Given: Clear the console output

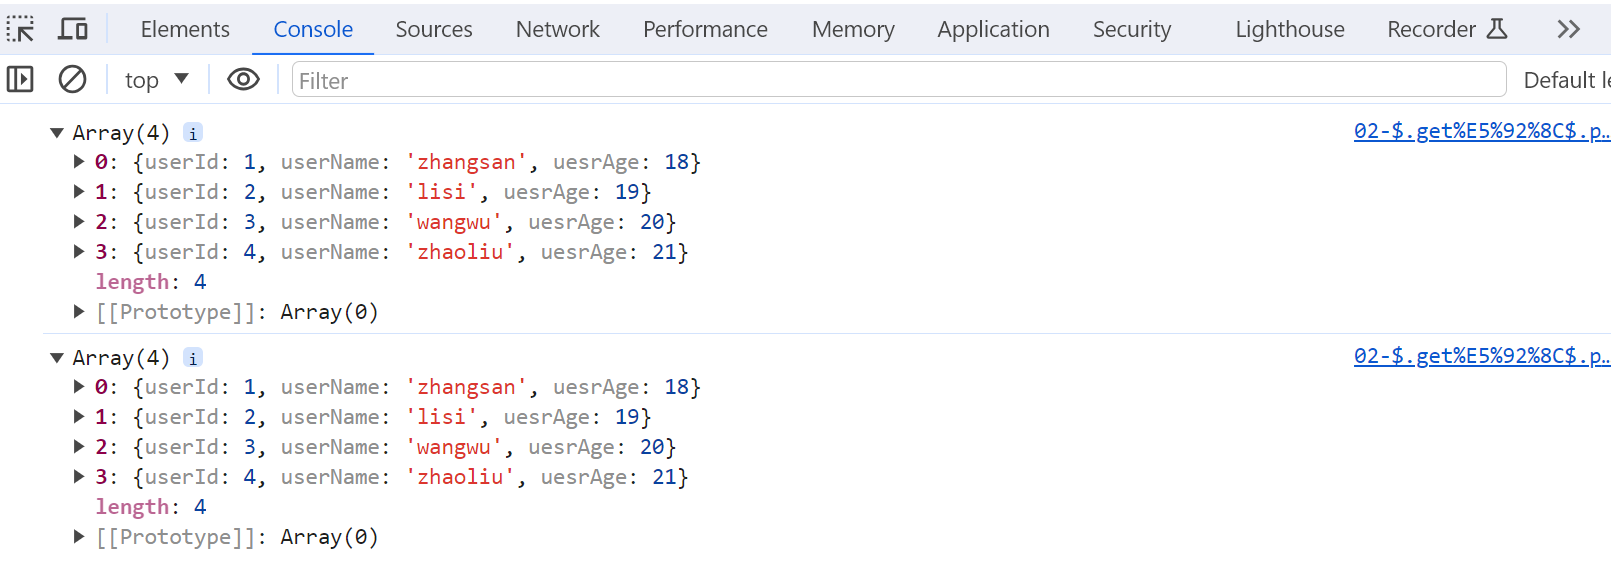Looking at the screenshot, I should (x=72, y=79).
